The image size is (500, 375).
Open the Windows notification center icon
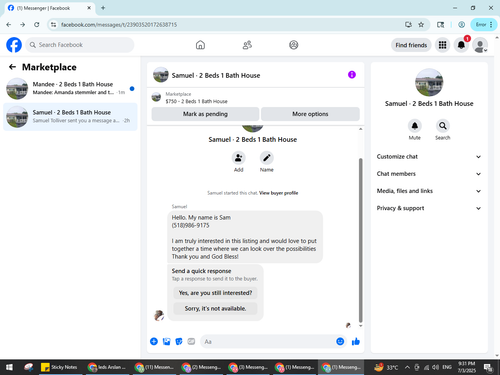[x=489, y=367]
